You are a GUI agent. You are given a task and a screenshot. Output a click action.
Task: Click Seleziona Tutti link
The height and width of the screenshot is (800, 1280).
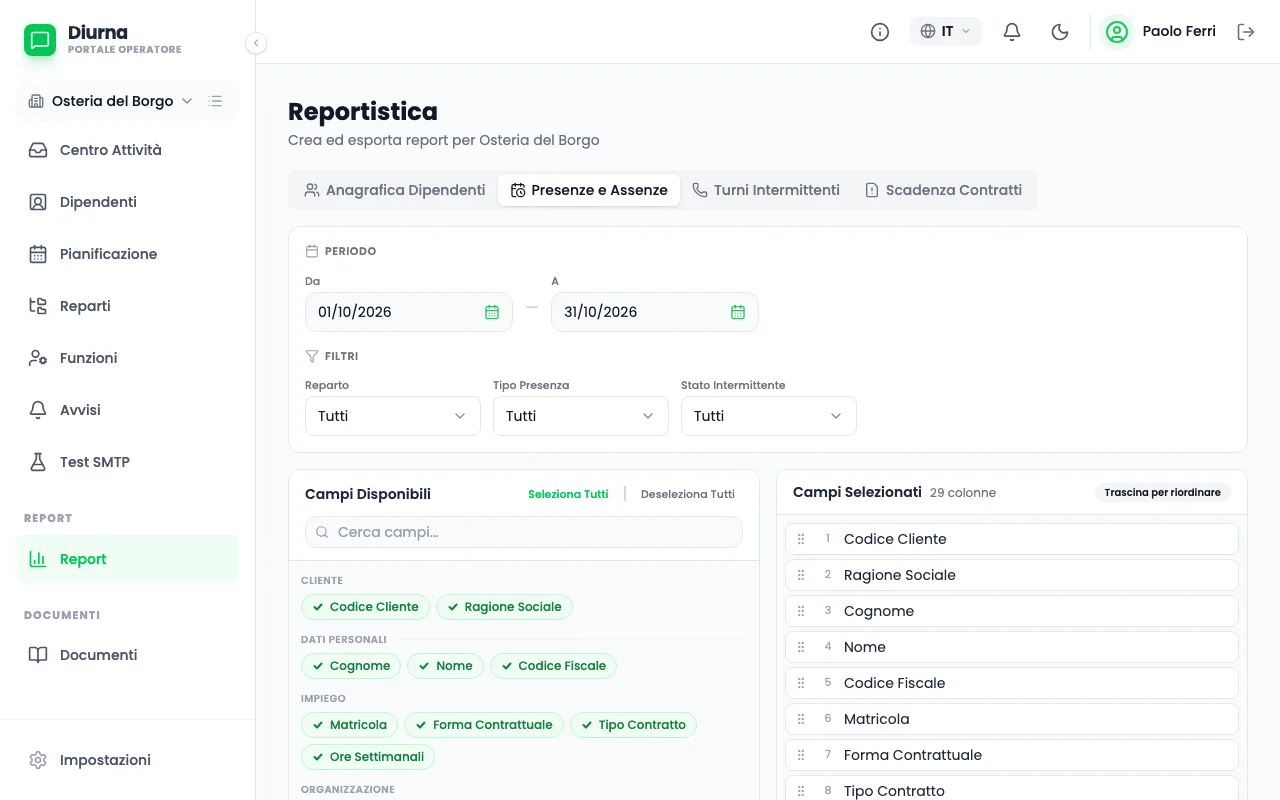tap(568, 494)
